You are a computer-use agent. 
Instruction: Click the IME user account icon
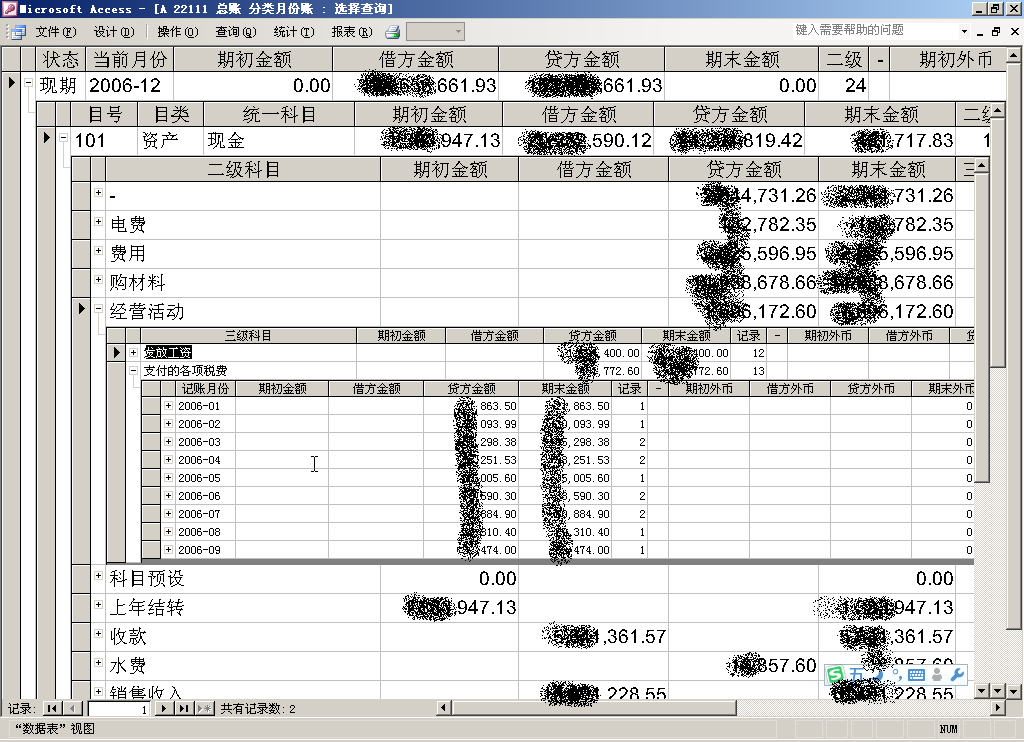[935, 676]
